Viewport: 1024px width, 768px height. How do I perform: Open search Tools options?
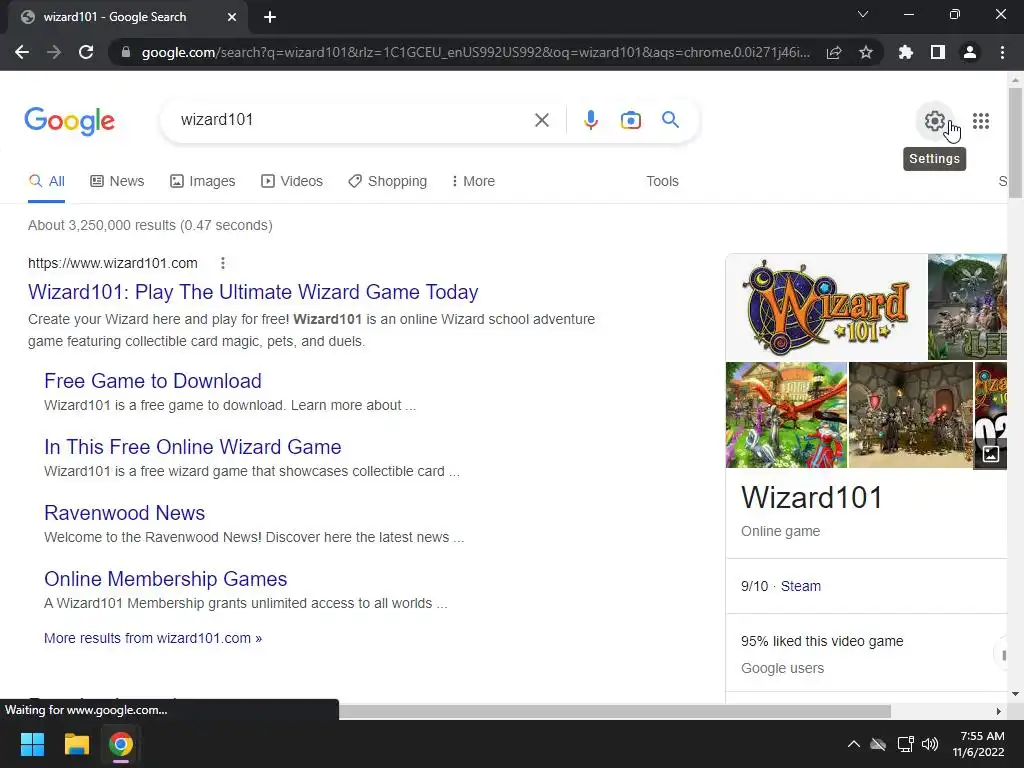pyautogui.click(x=662, y=182)
